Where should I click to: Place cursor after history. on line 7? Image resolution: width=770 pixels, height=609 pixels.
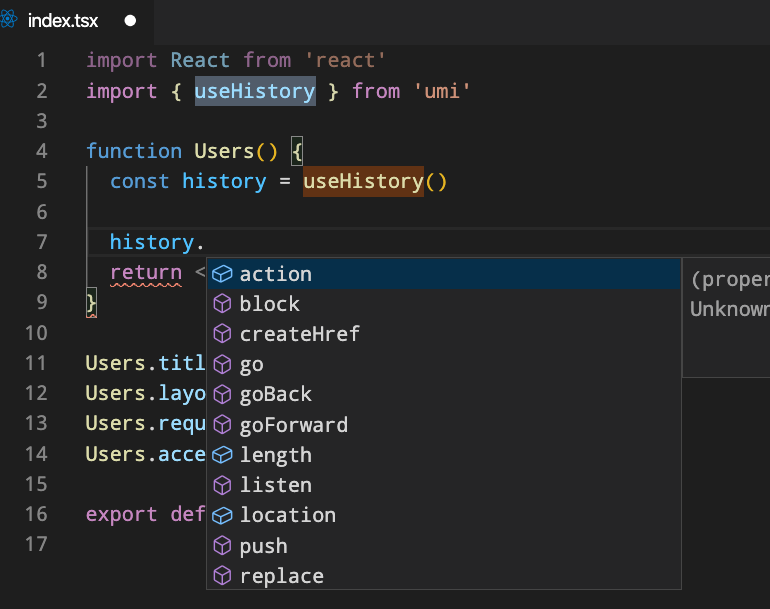click(x=205, y=242)
